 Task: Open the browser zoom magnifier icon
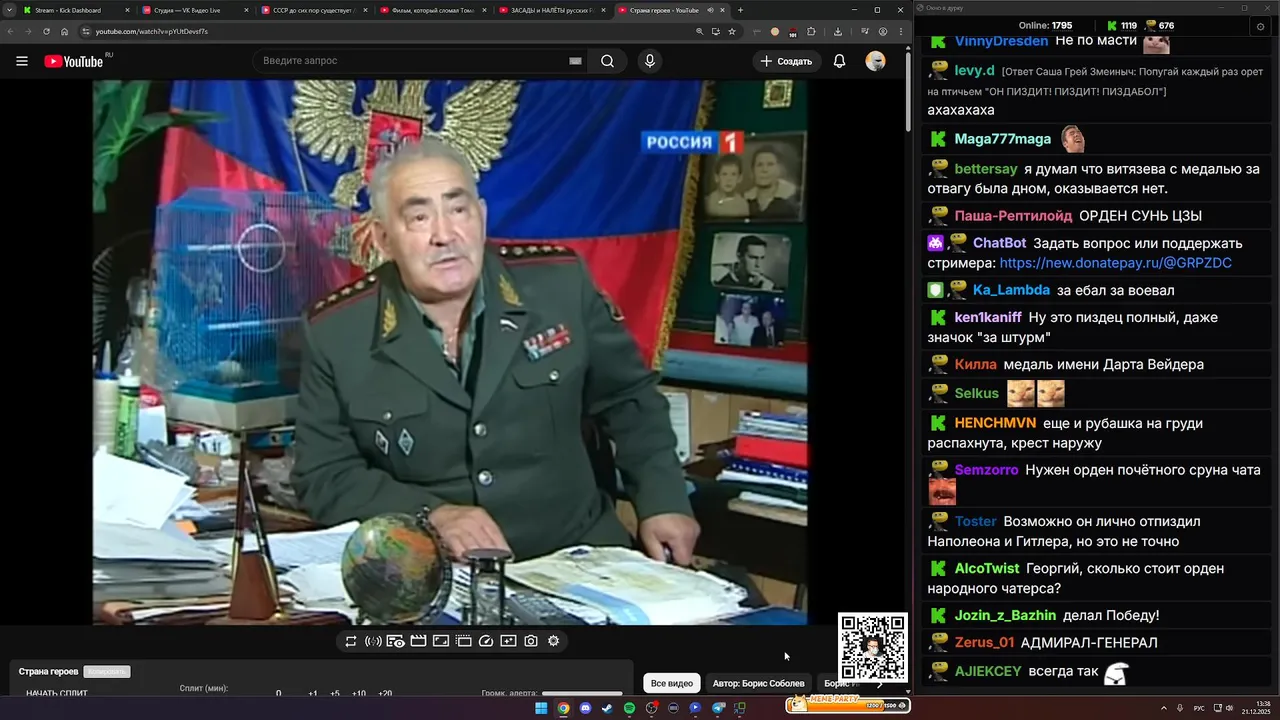click(x=699, y=31)
